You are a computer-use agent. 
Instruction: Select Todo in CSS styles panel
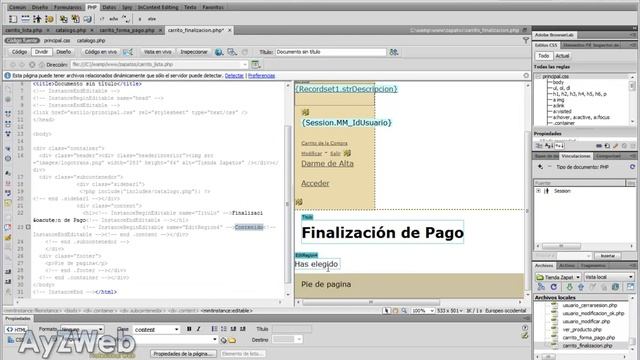click(x=544, y=56)
